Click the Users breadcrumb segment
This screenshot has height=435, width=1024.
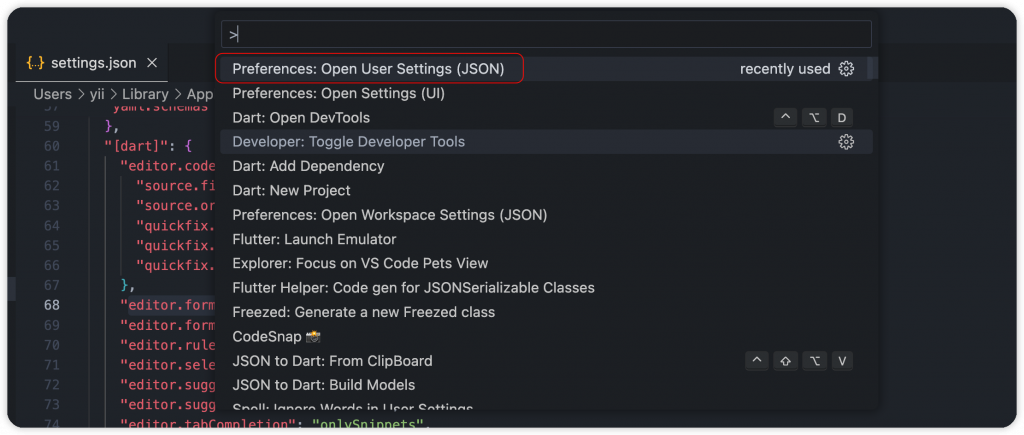tap(52, 94)
